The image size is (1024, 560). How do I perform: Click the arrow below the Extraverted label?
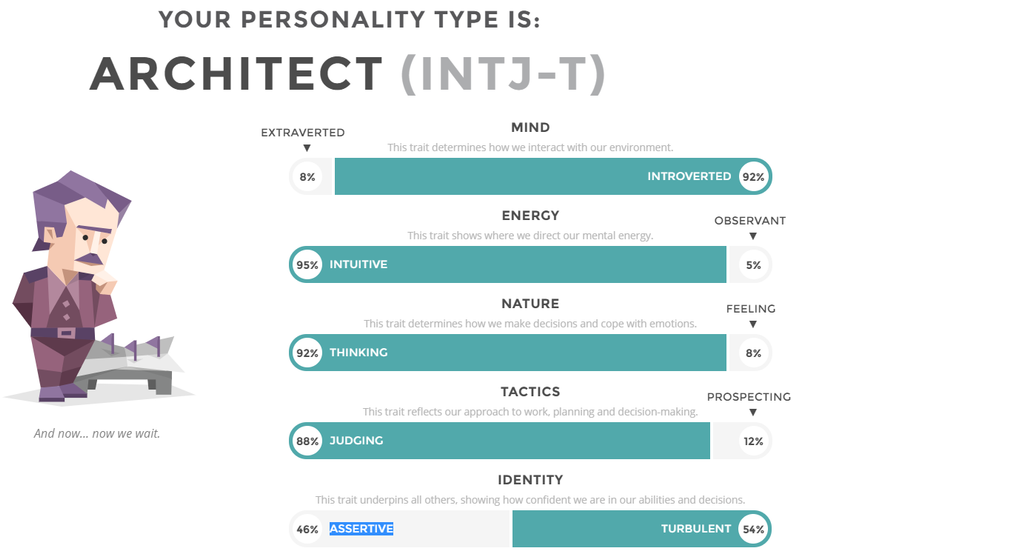[x=306, y=148]
